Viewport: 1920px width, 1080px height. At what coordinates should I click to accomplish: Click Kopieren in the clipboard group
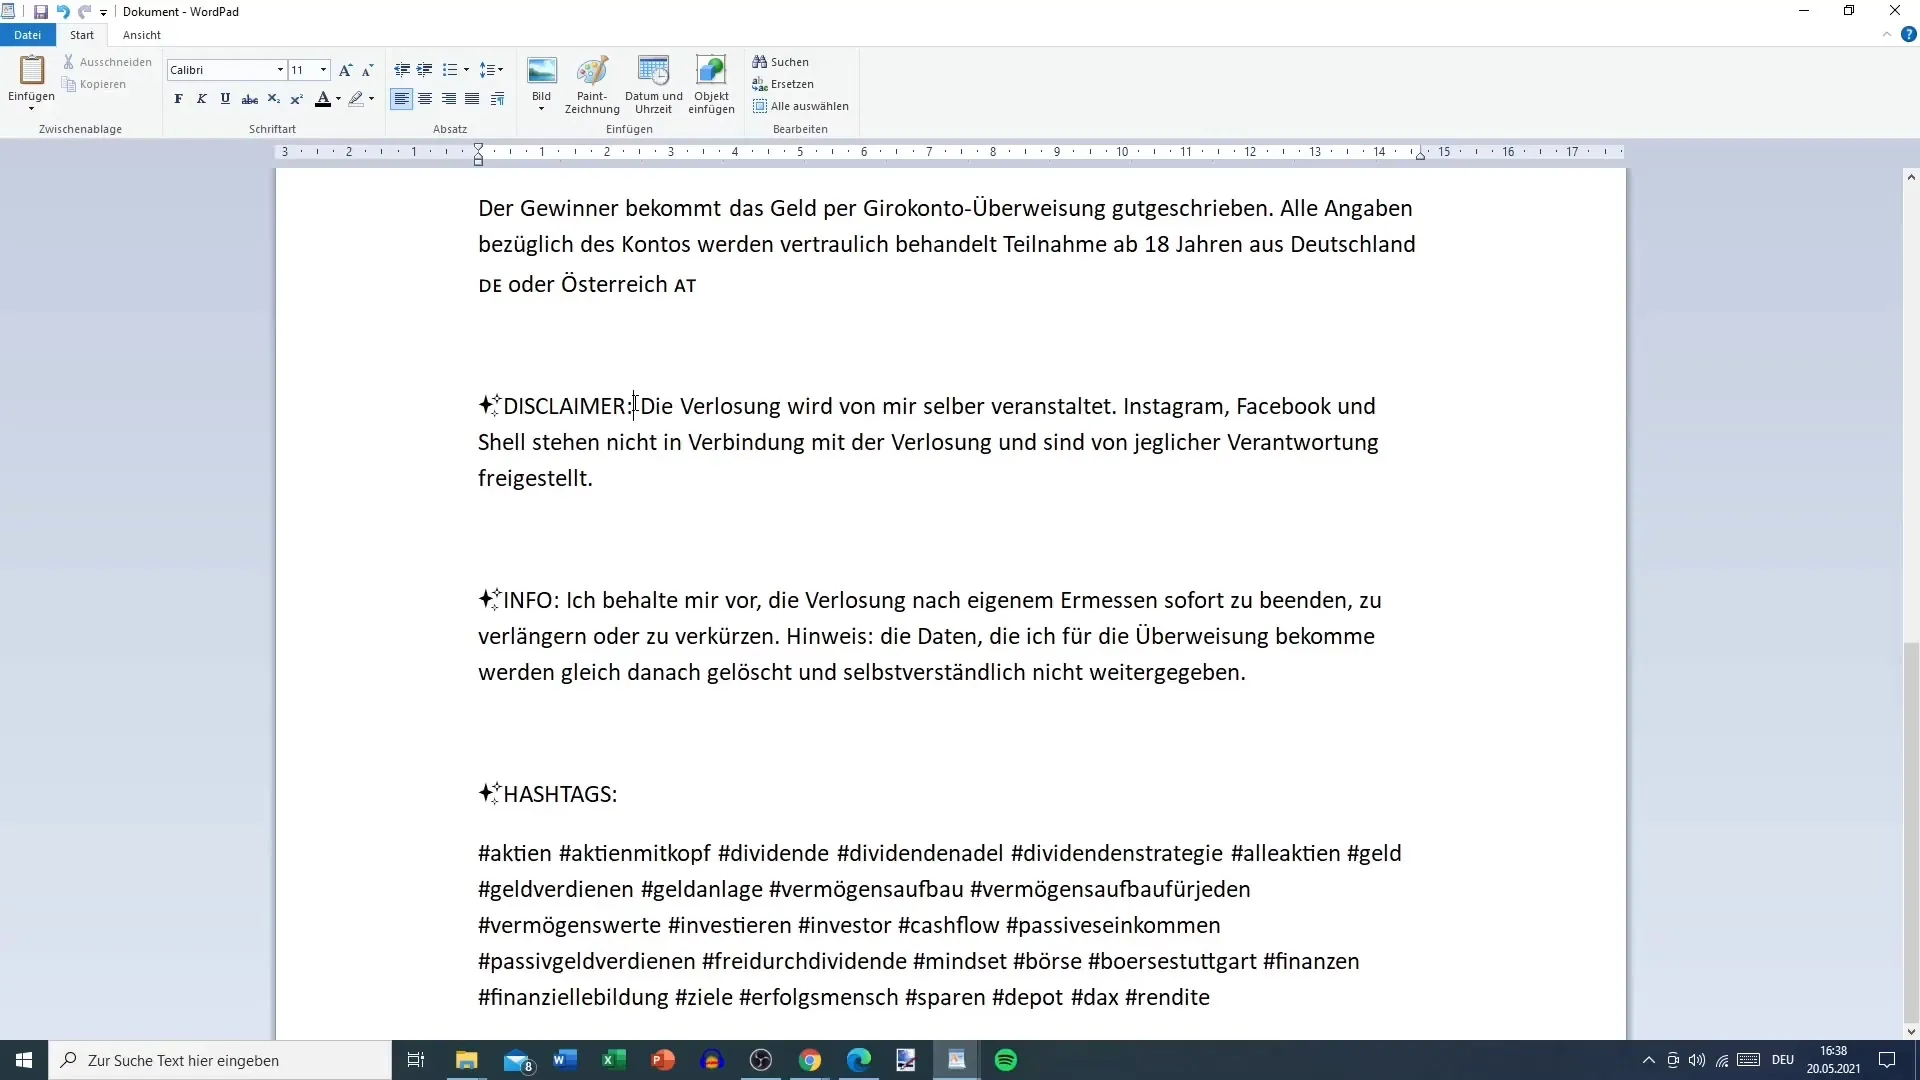(94, 84)
